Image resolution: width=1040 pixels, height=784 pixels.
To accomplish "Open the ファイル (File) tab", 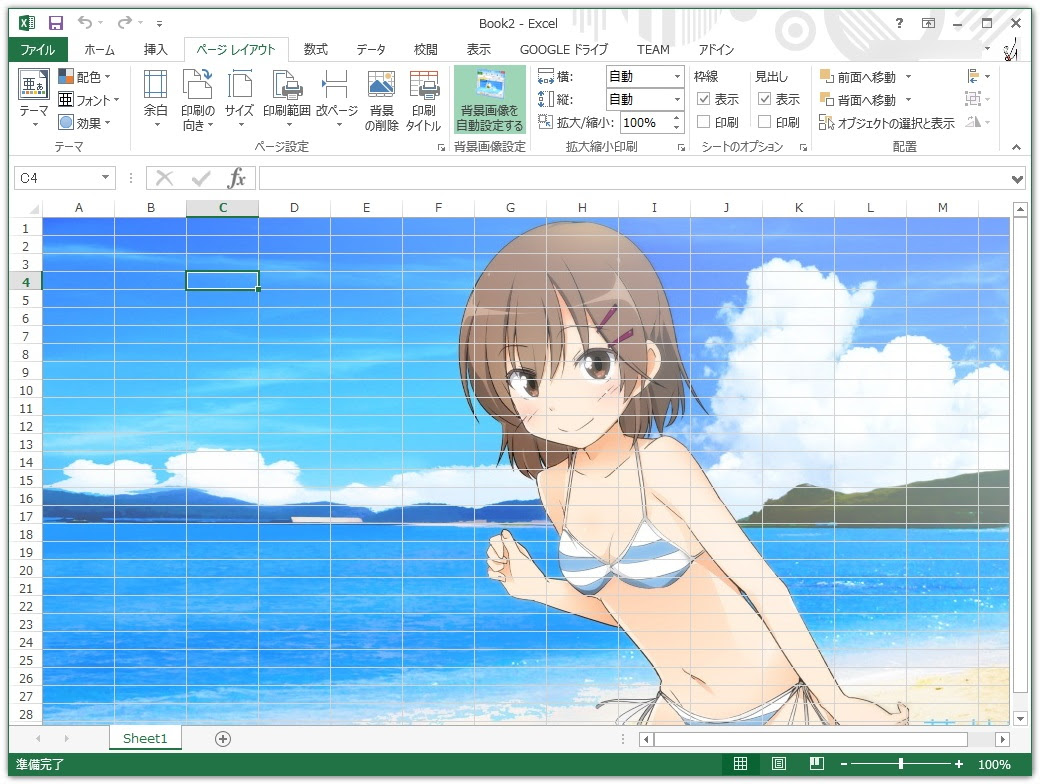I will point(37,50).
